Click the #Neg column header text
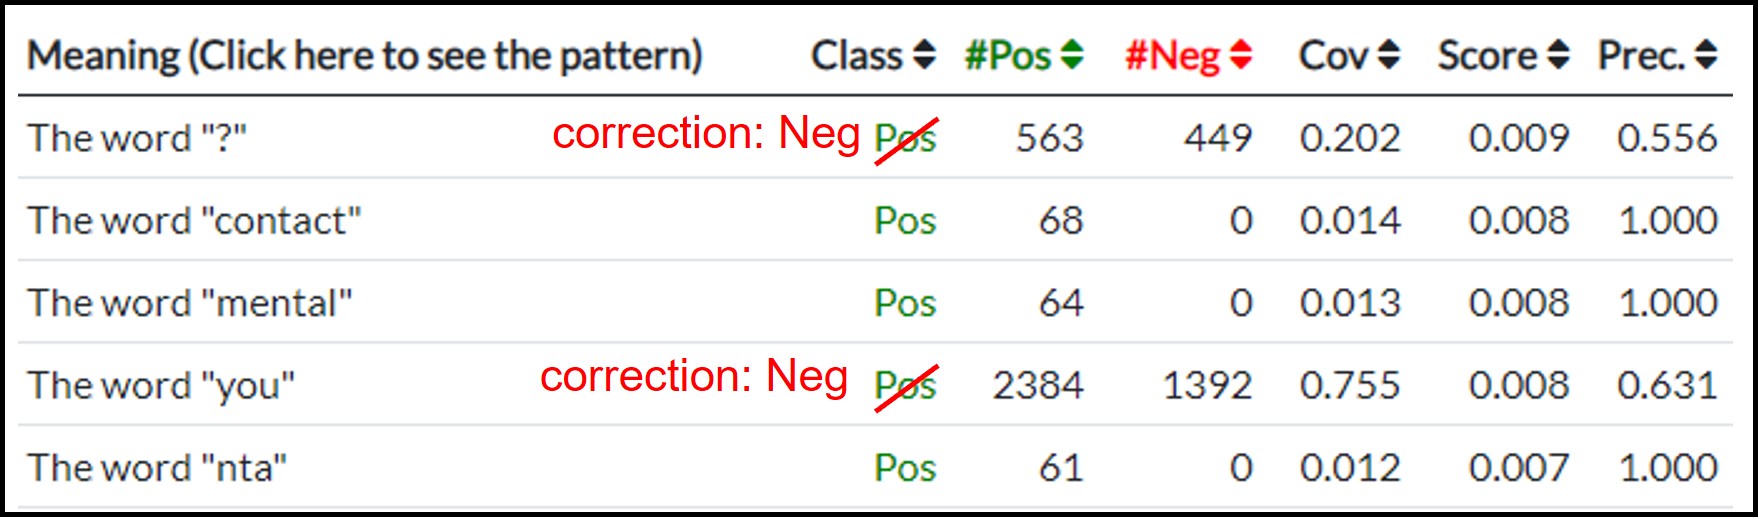The image size is (1758, 517). pyautogui.click(x=1173, y=56)
